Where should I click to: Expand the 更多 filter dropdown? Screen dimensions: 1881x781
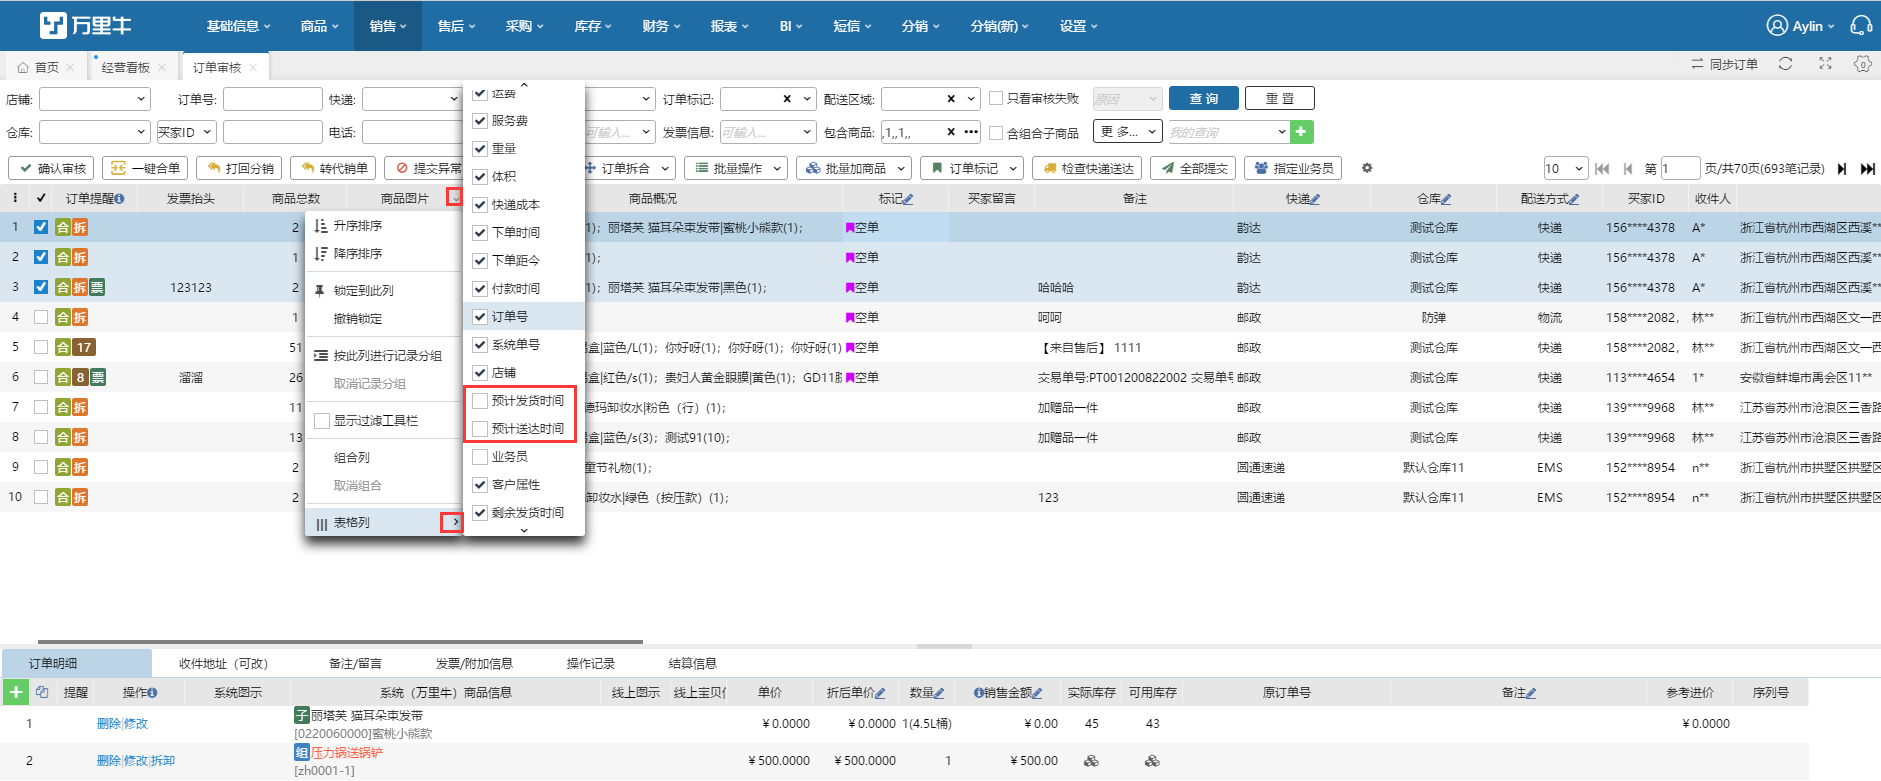tap(1128, 132)
